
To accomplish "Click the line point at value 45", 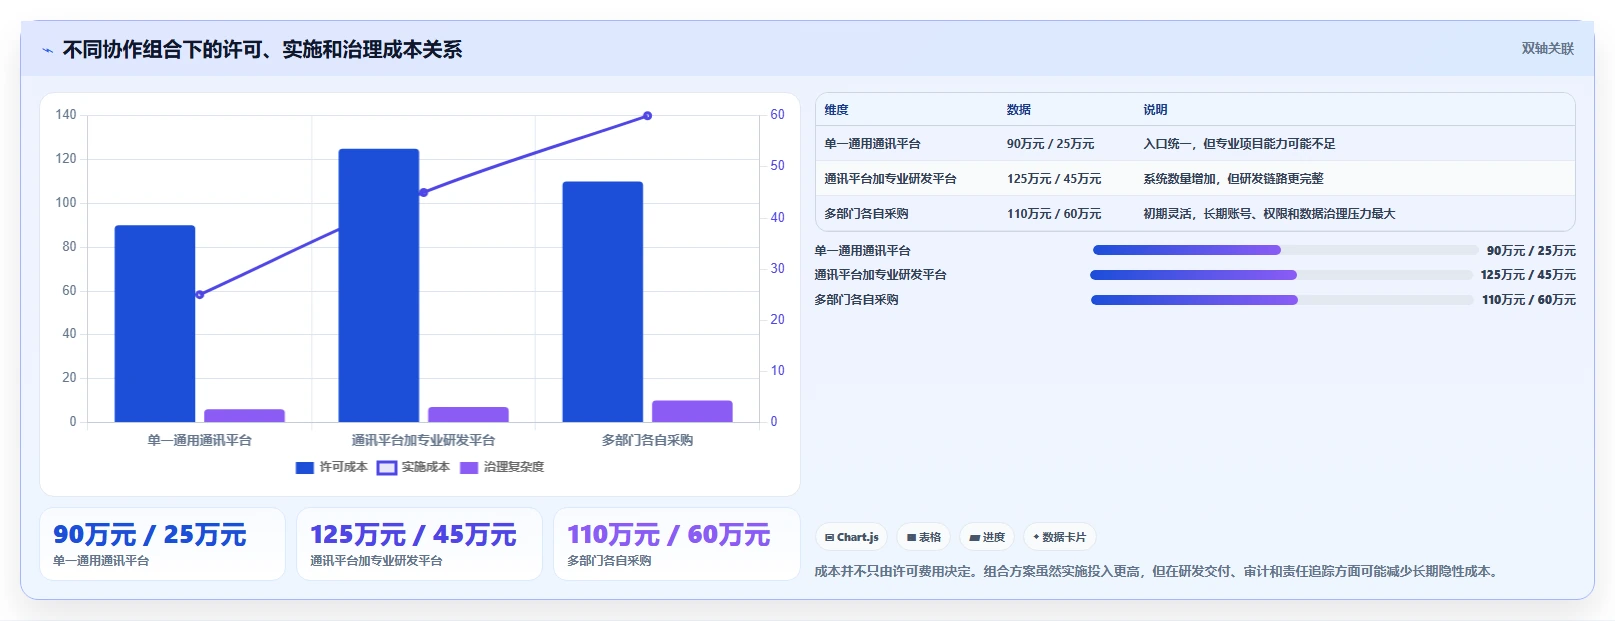I will tap(424, 192).
